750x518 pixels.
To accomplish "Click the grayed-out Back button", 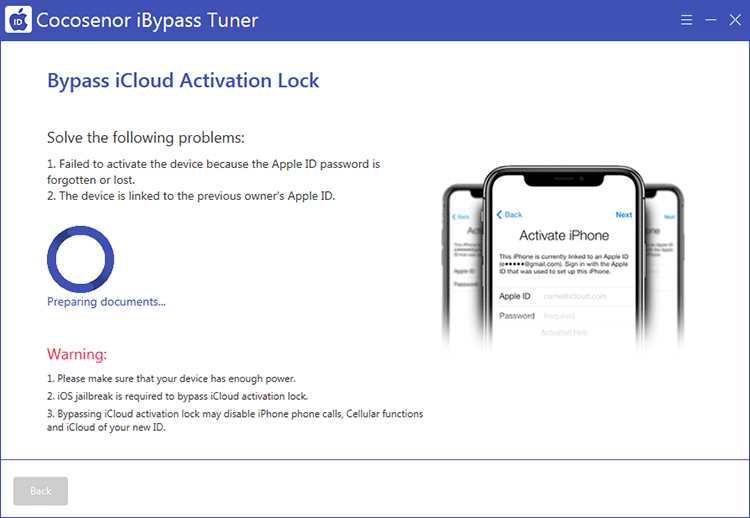I will click(41, 491).
